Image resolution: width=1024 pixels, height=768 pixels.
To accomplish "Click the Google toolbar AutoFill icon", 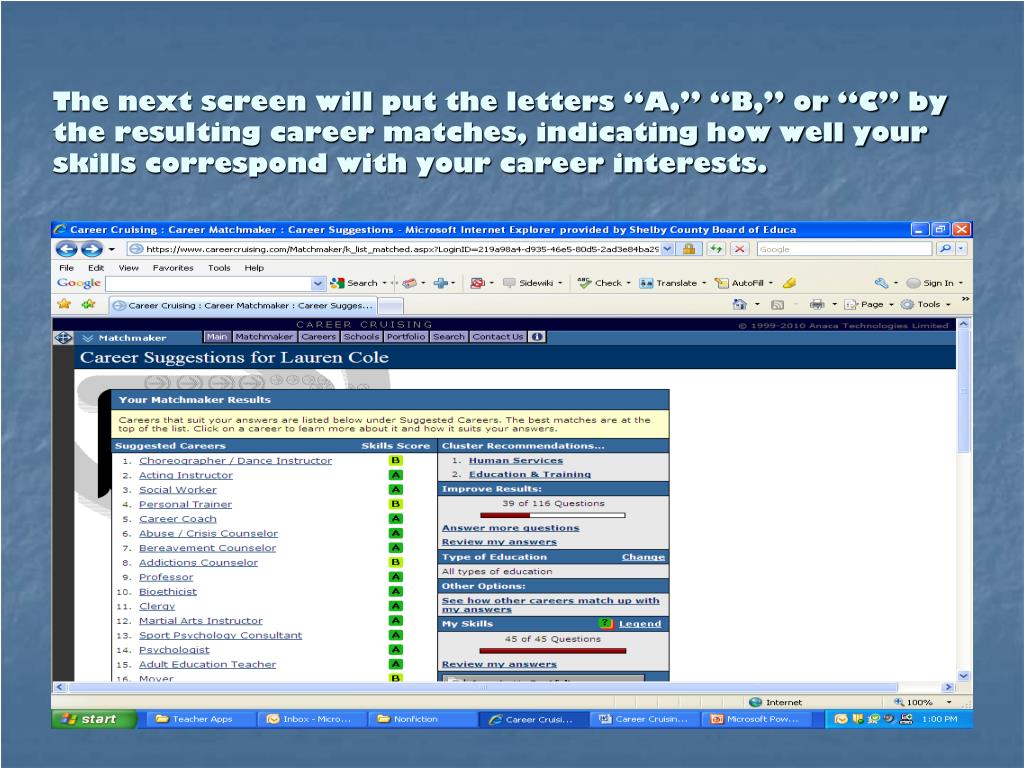I will (x=722, y=283).
